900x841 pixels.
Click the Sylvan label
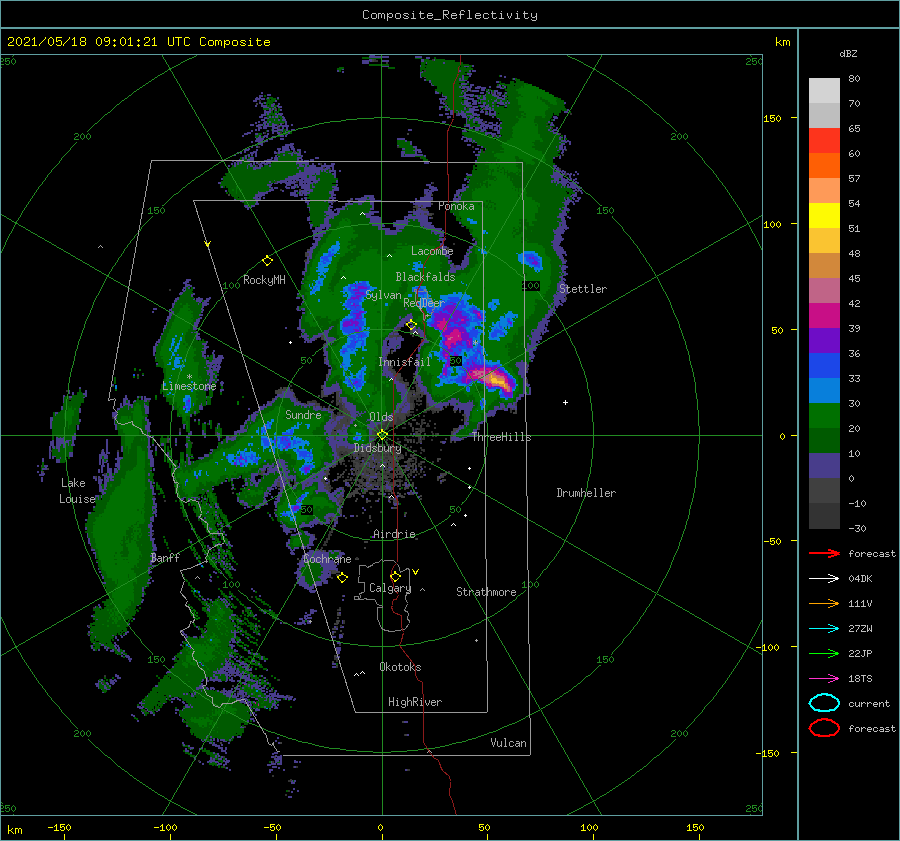[383, 295]
